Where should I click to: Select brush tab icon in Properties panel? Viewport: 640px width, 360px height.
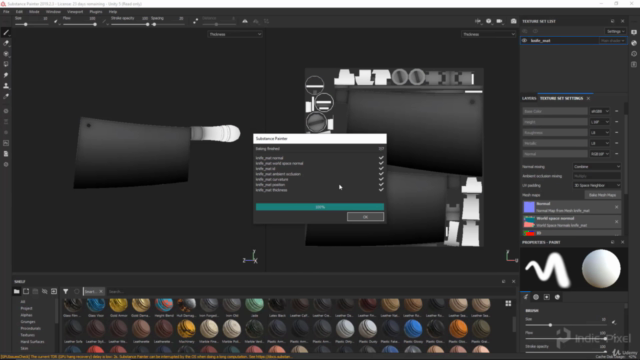click(x=526, y=297)
